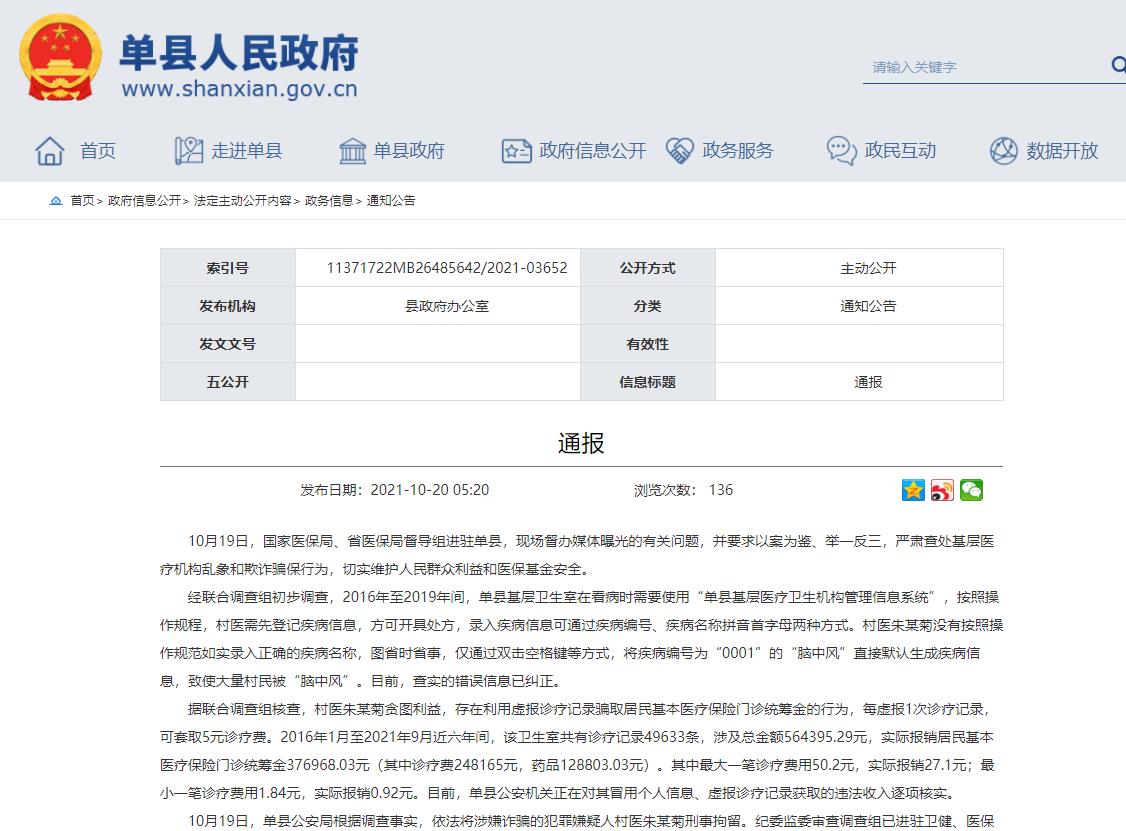Click the national emblem logo
The image size is (1126, 831).
tap(61, 59)
